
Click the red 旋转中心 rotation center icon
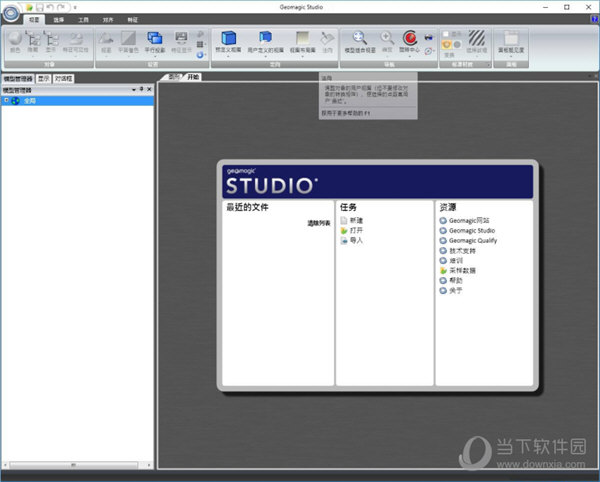point(409,38)
